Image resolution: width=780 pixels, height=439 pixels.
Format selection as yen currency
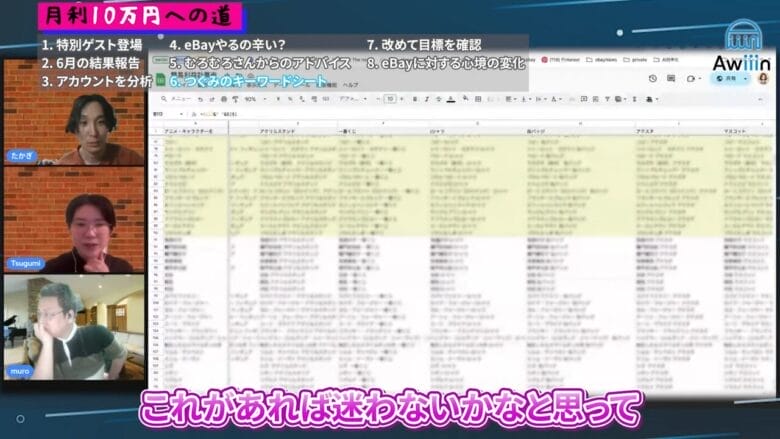tap(279, 99)
